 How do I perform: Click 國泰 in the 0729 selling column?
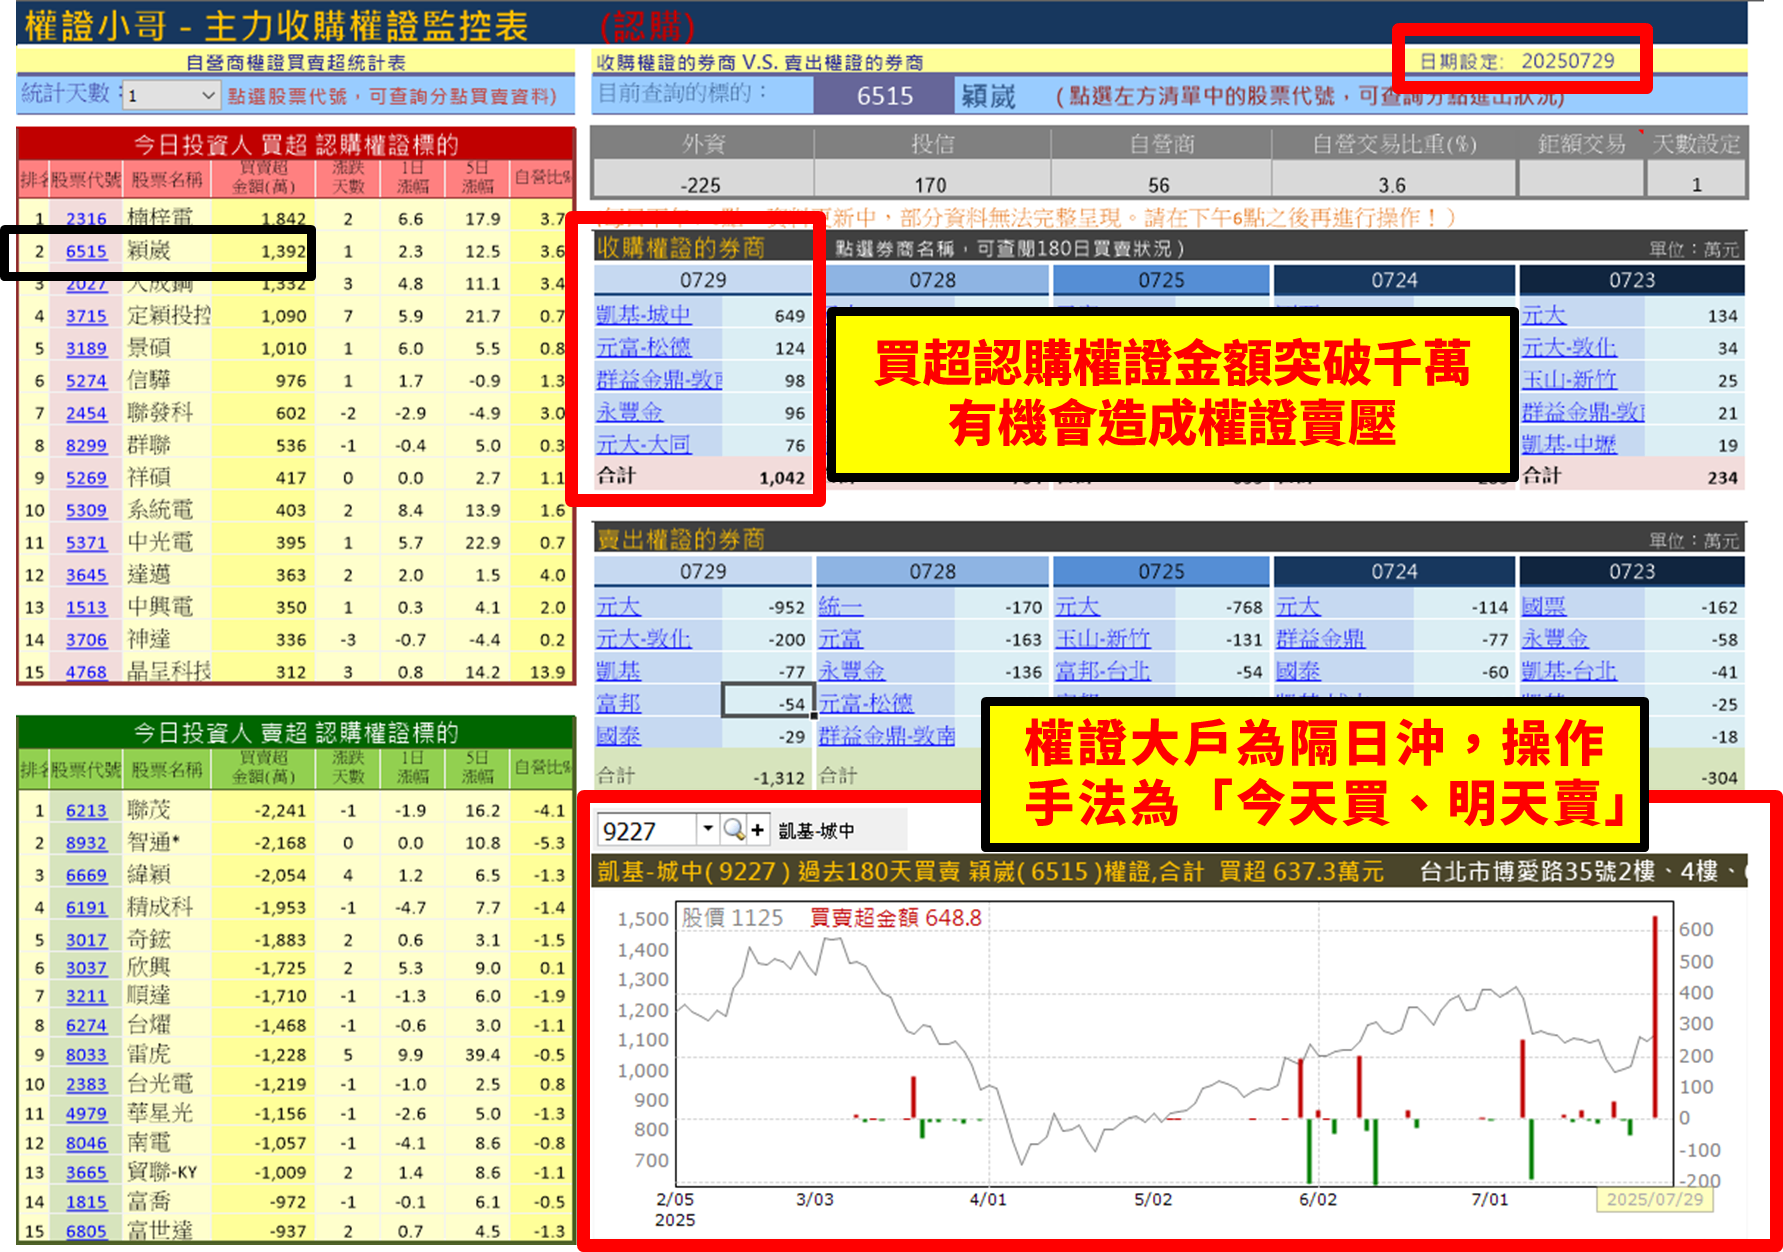point(619,735)
